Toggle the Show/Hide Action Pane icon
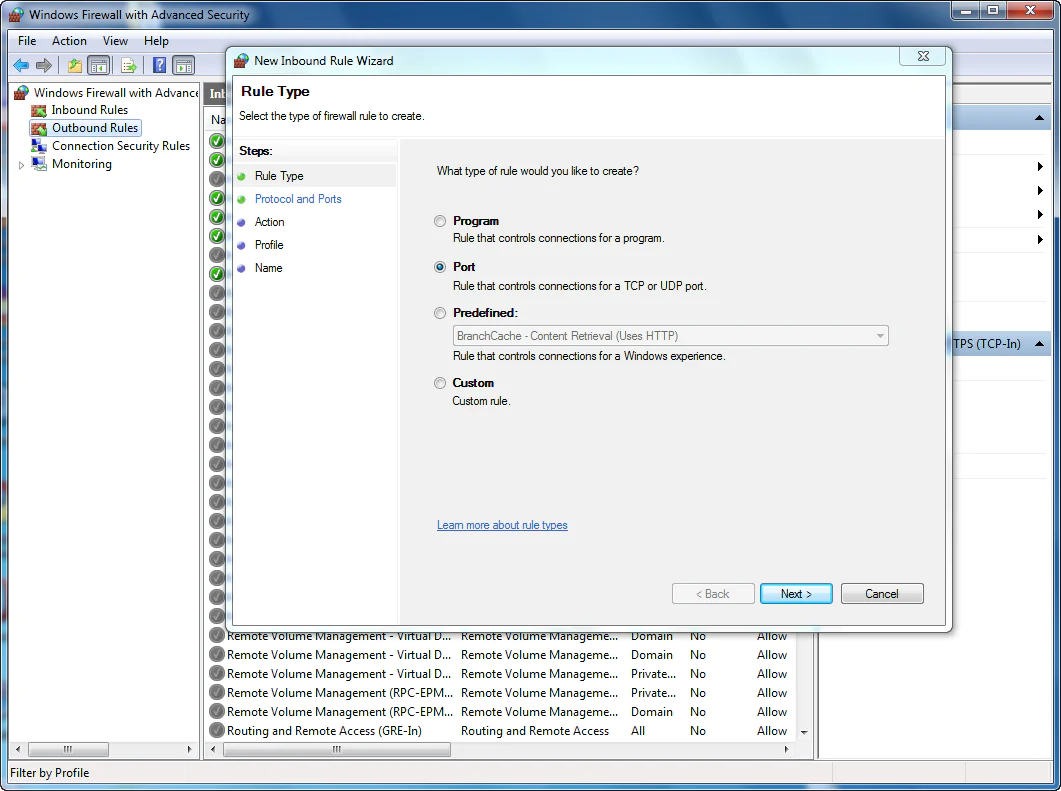The height and width of the screenshot is (791, 1061). (x=183, y=66)
